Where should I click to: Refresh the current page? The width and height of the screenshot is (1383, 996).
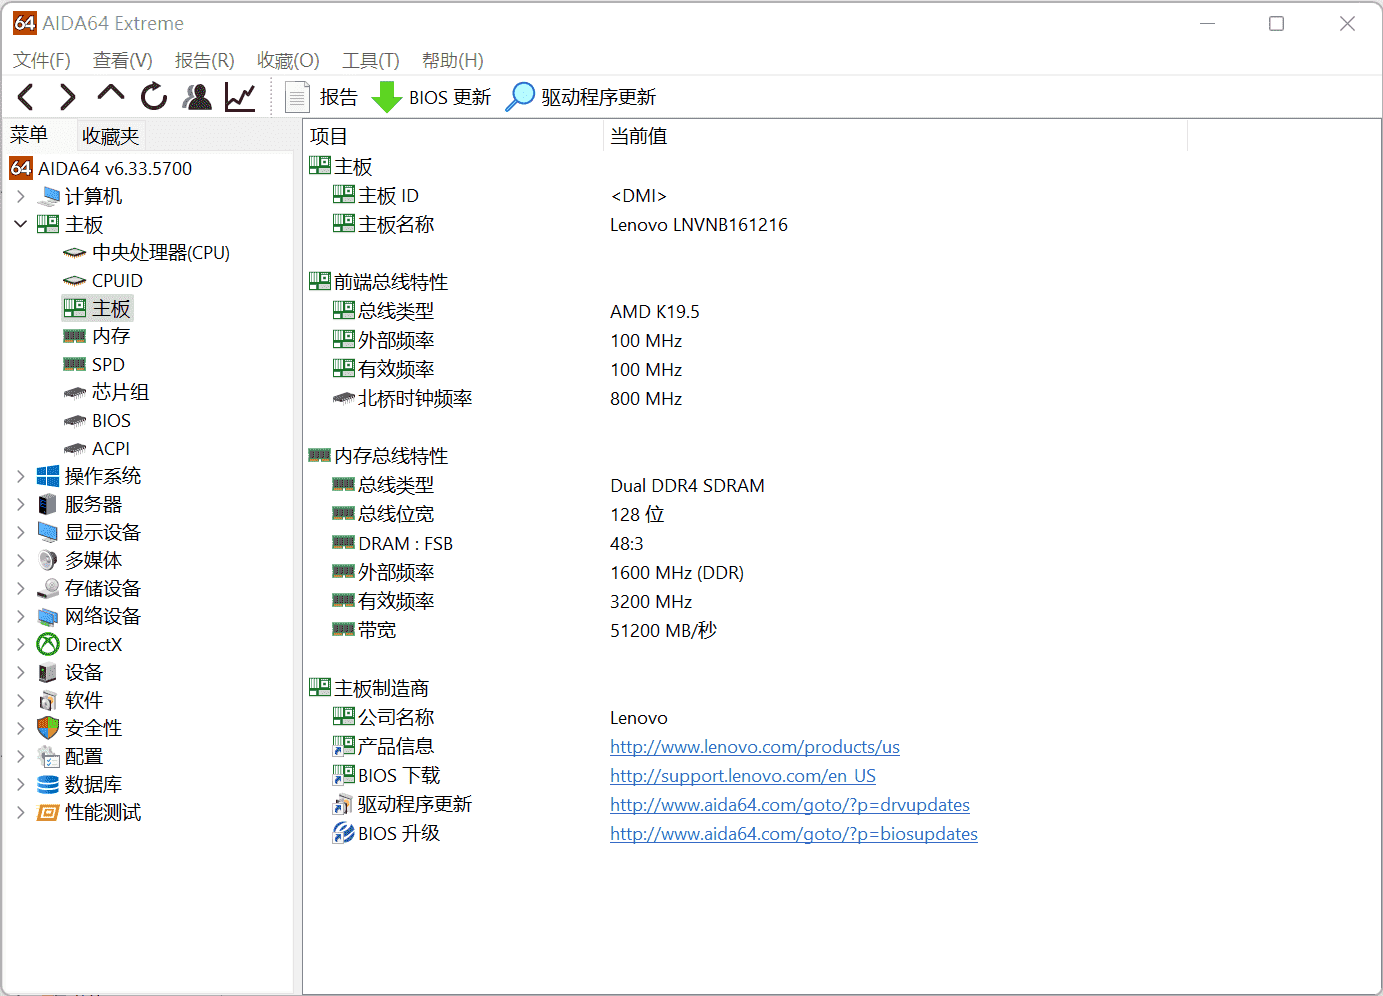point(154,97)
